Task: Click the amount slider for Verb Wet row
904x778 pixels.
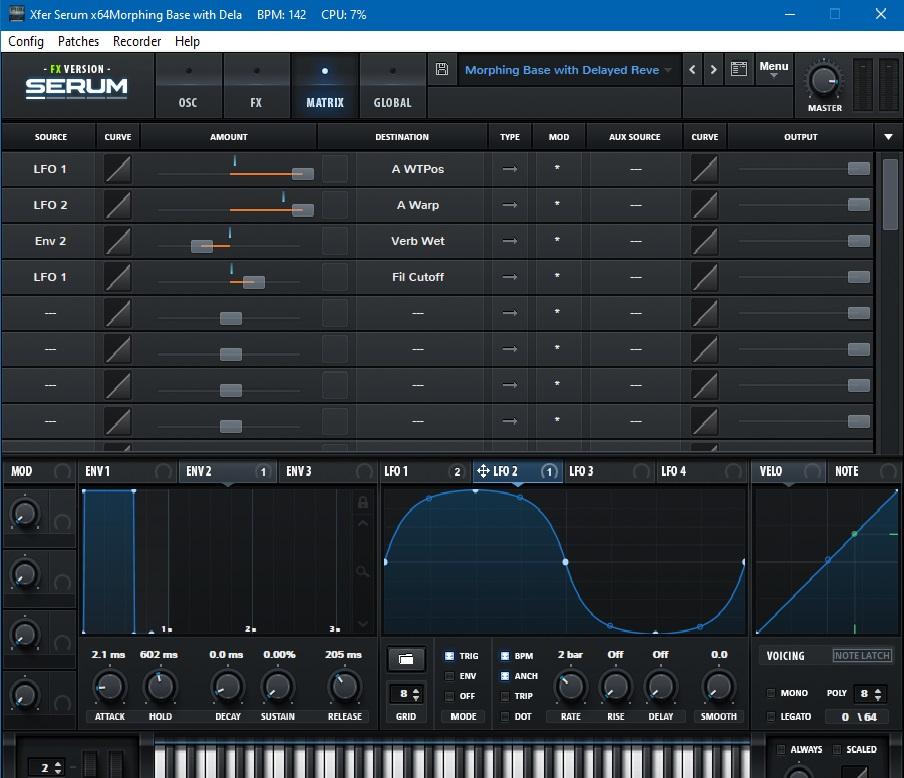Action: coord(202,246)
